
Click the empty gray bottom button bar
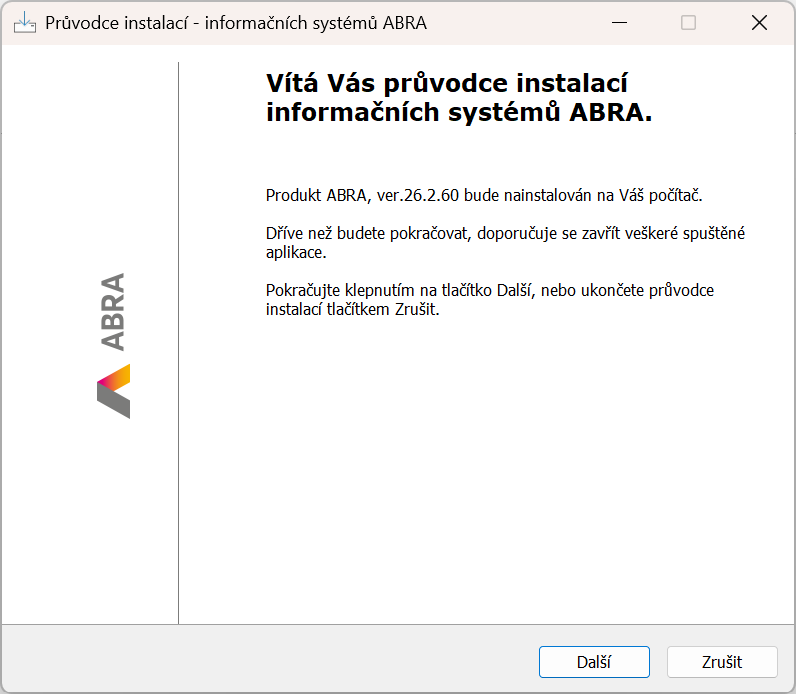269,660
